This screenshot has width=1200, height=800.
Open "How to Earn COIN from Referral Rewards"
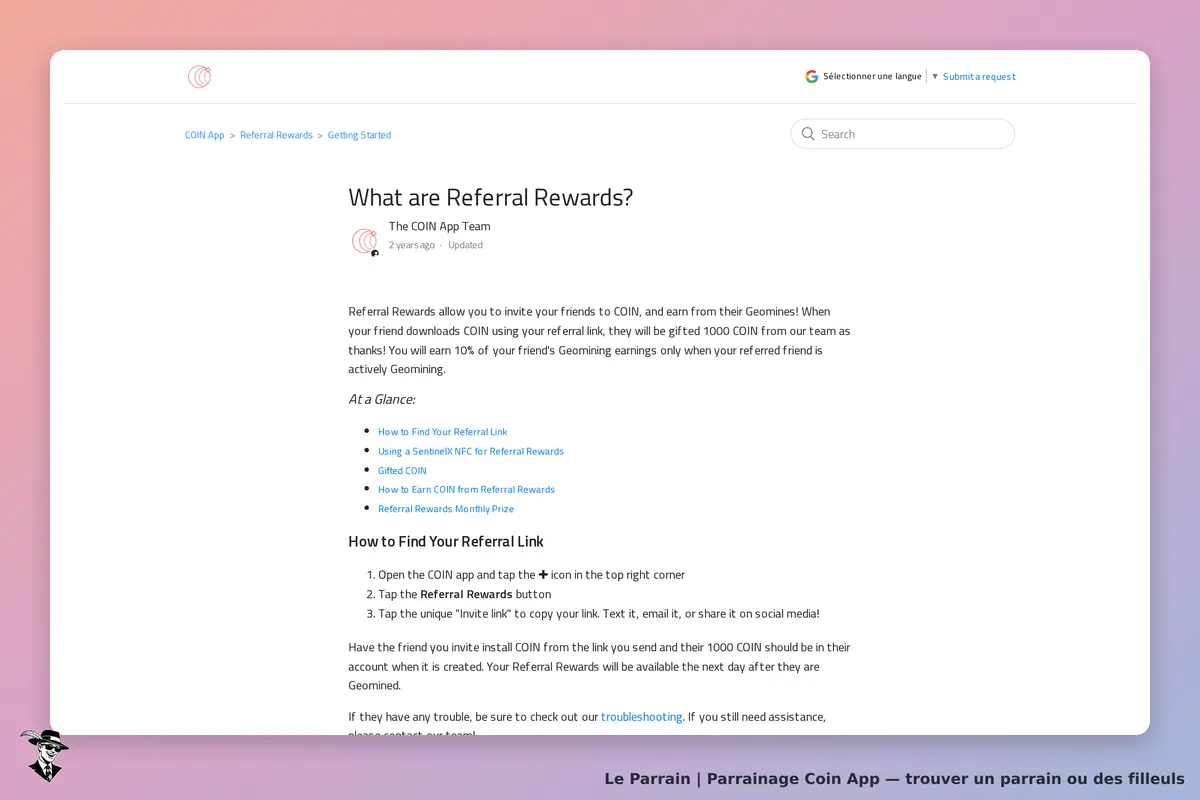pos(466,489)
